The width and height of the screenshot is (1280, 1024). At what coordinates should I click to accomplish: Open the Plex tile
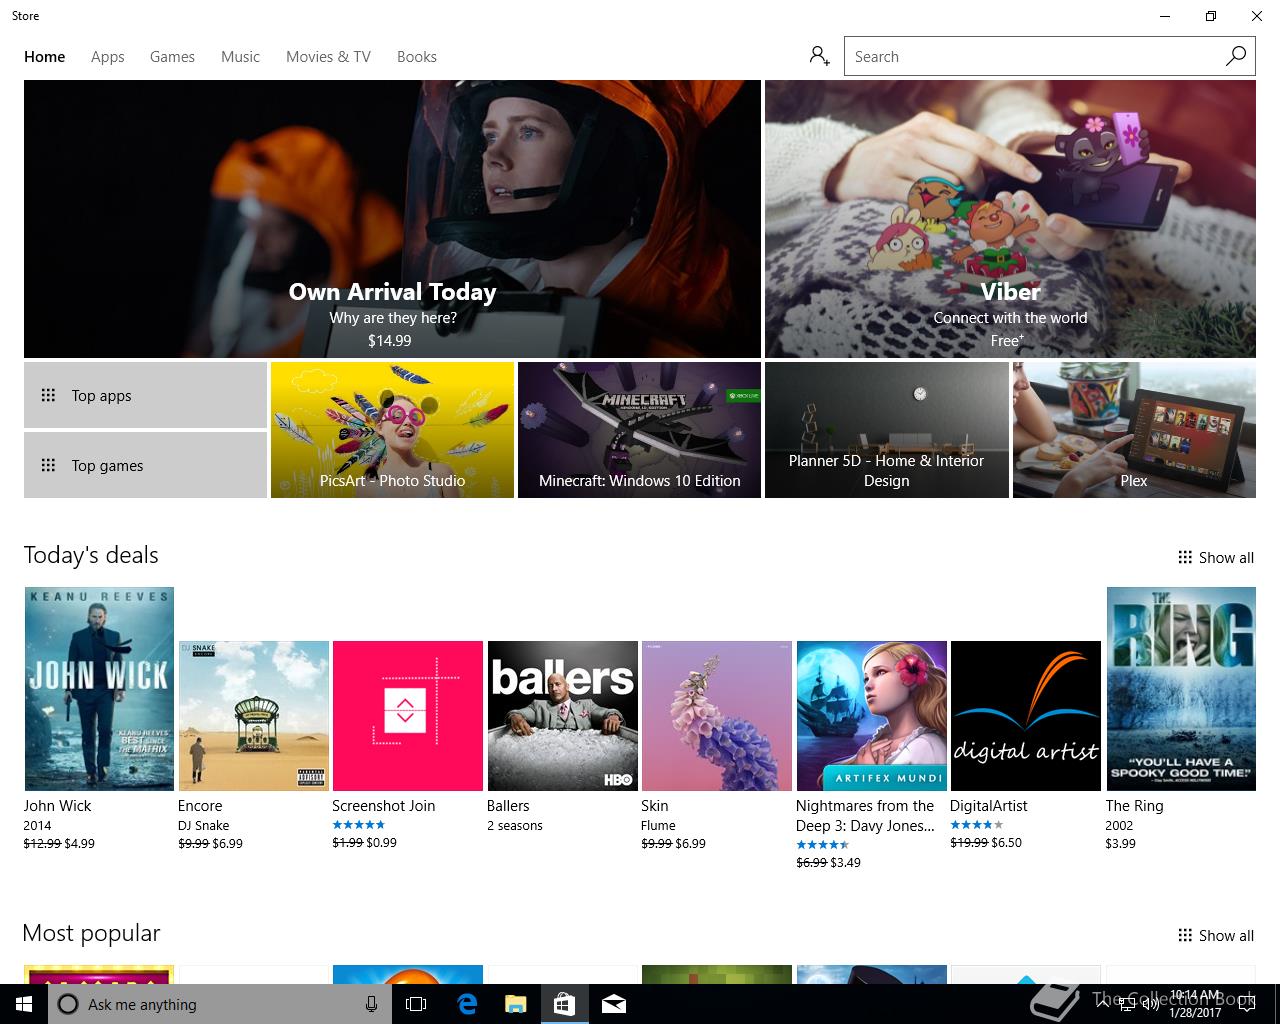pyautogui.click(x=1134, y=430)
